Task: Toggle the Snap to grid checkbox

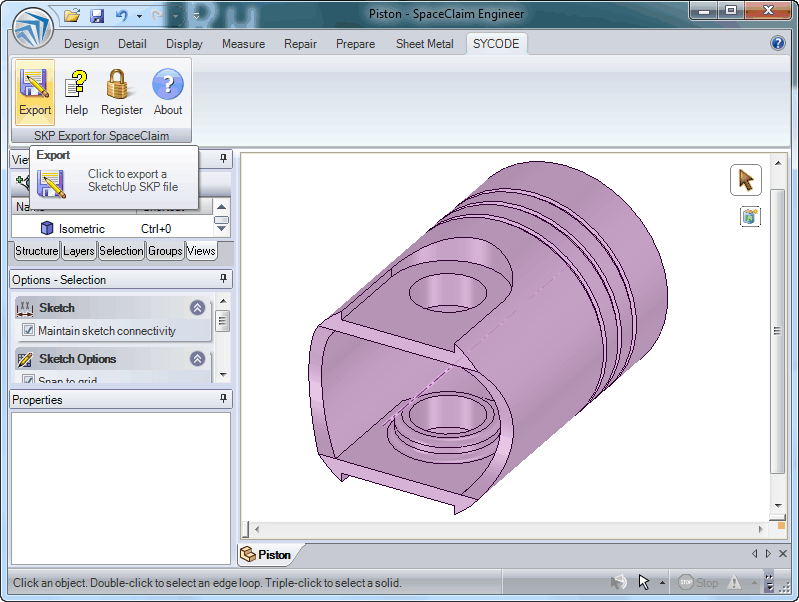Action: [x=28, y=379]
